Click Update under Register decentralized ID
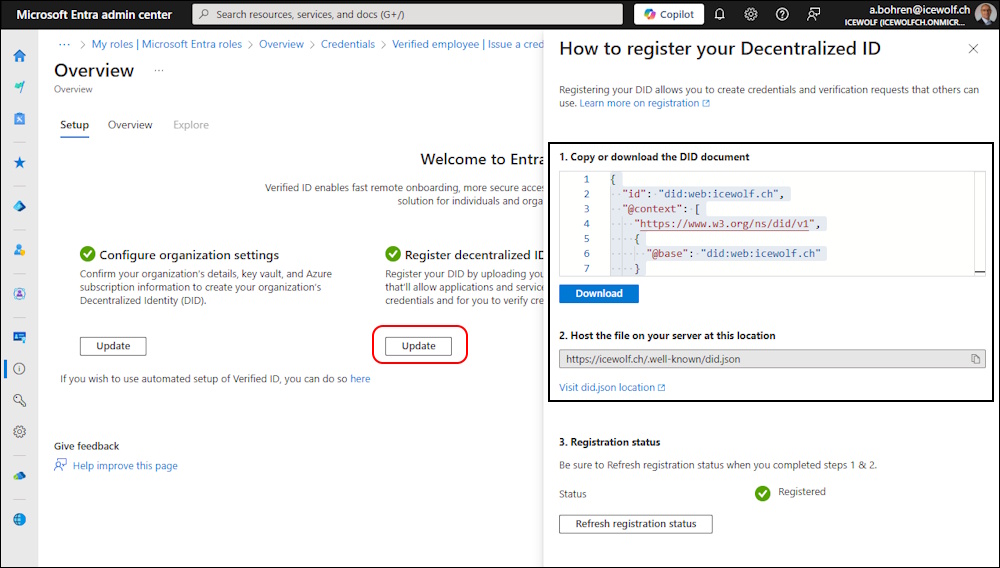The width and height of the screenshot is (1000, 568). click(x=418, y=346)
